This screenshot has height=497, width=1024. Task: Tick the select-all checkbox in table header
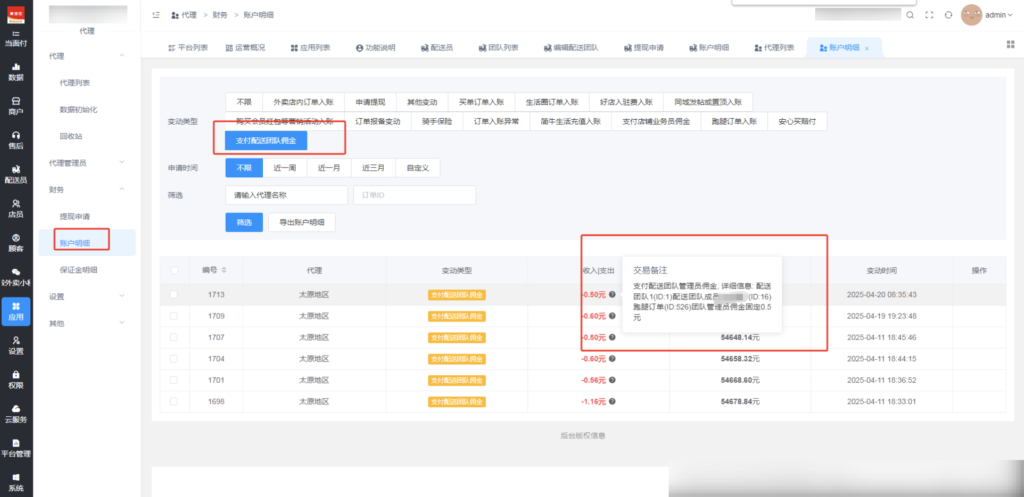point(175,270)
